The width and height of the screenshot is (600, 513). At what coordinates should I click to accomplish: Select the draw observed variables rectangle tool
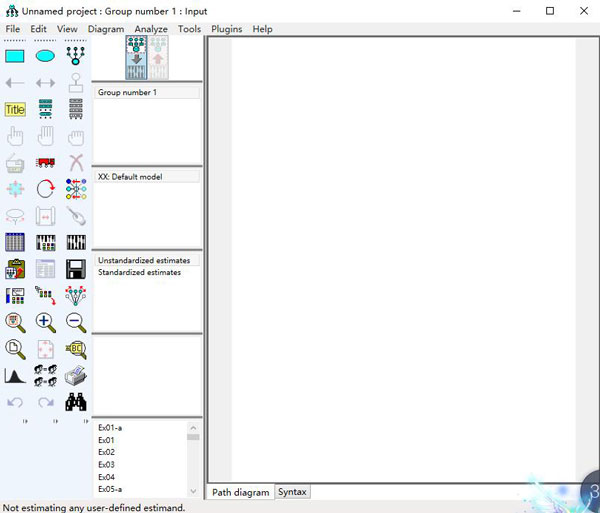pyautogui.click(x=15, y=56)
